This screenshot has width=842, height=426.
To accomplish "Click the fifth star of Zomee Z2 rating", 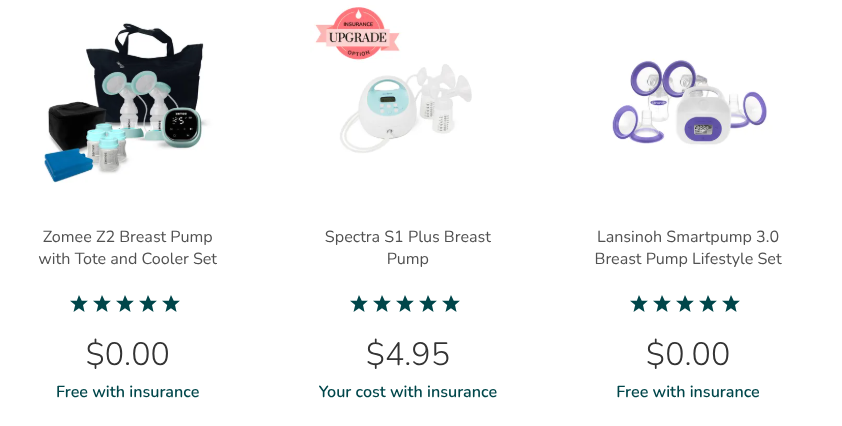I will click(x=171, y=304).
